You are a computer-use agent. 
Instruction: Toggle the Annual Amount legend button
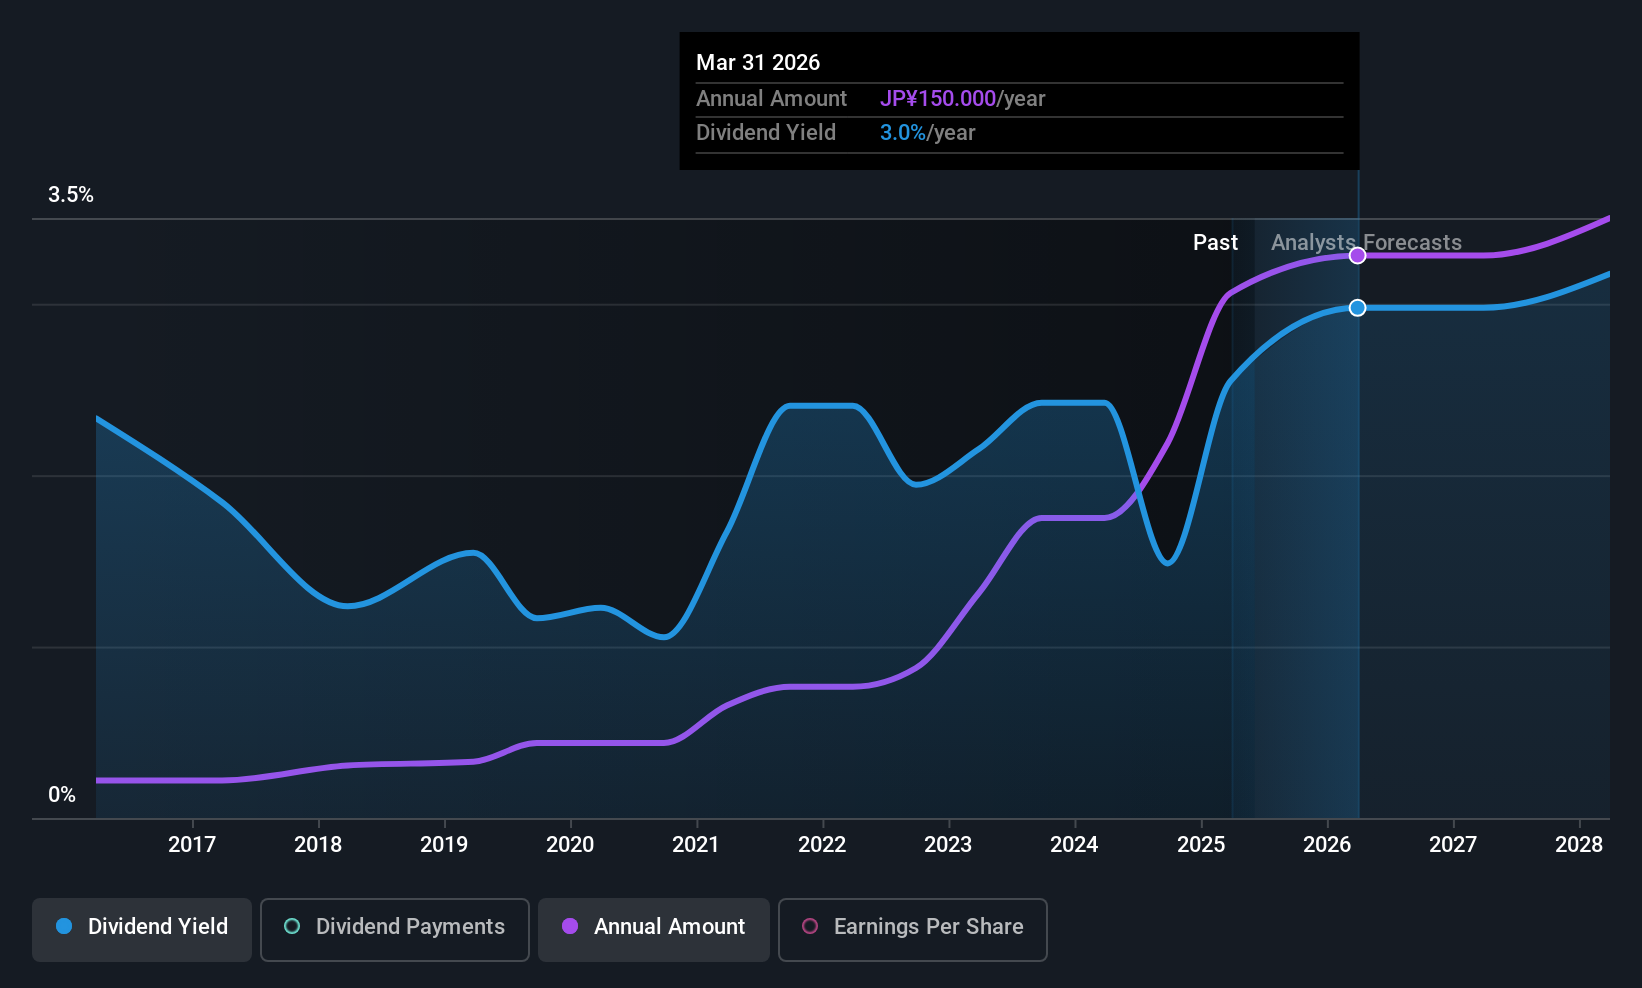point(654,930)
